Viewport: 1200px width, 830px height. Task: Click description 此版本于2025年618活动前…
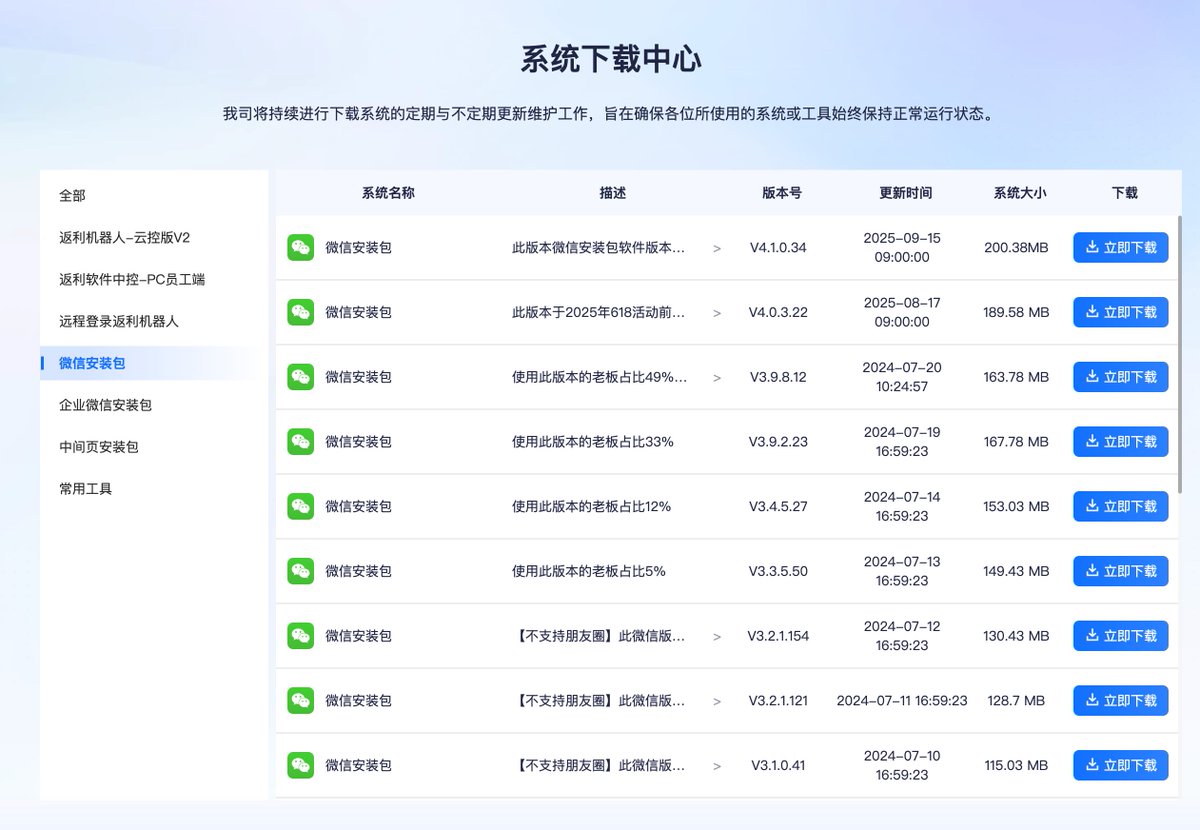pyautogui.click(x=599, y=312)
